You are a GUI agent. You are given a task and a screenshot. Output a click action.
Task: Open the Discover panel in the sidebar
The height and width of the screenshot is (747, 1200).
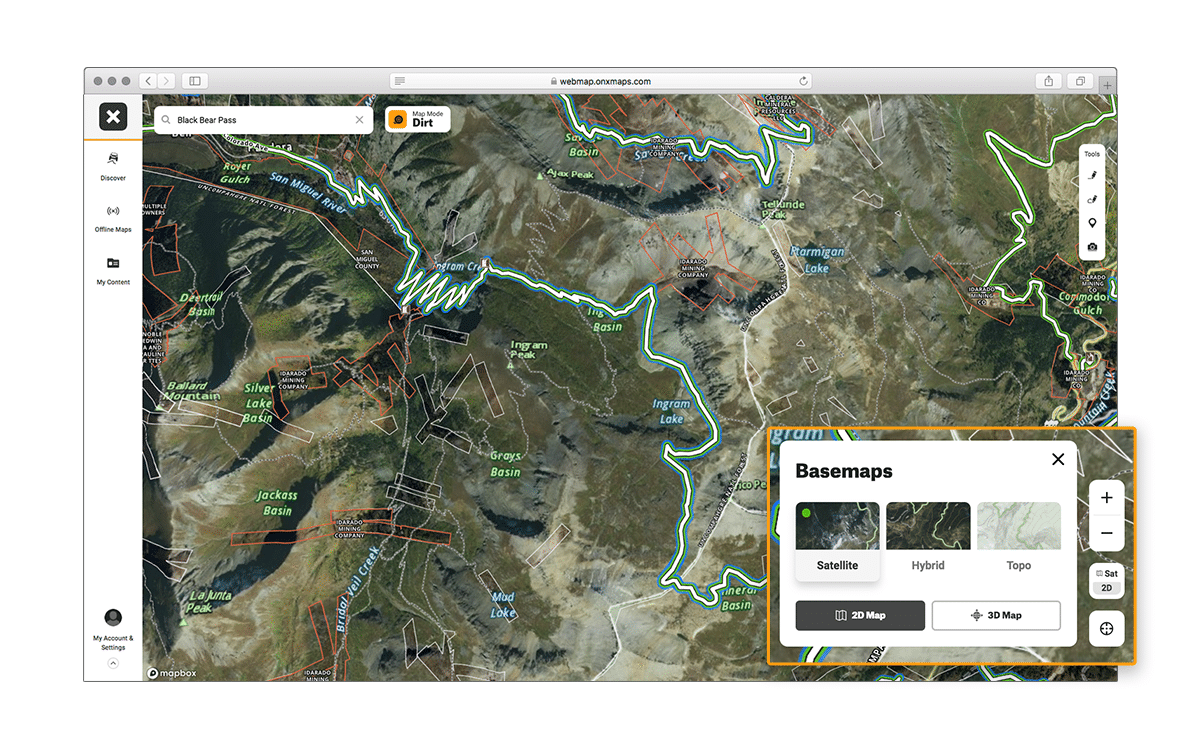click(113, 164)
